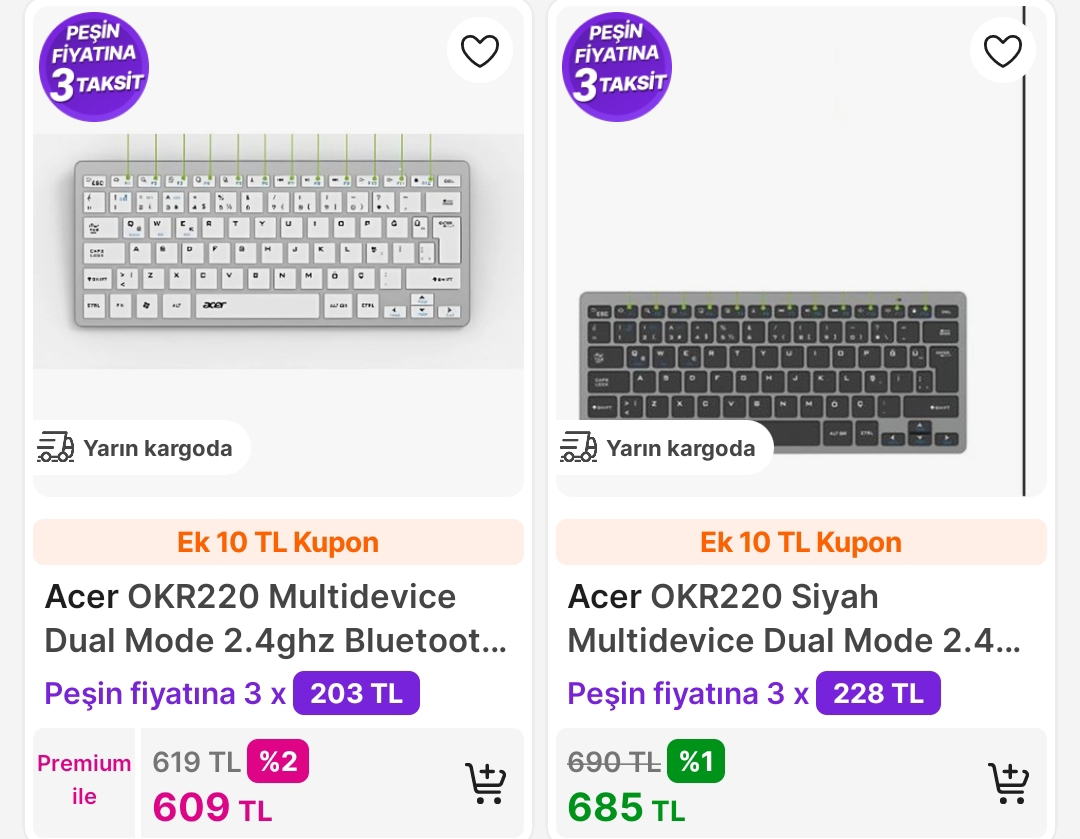The width and height of the screenshot is (1080, 839).
Task: Tap the truck icon on the left product
Action: (56, 447)
